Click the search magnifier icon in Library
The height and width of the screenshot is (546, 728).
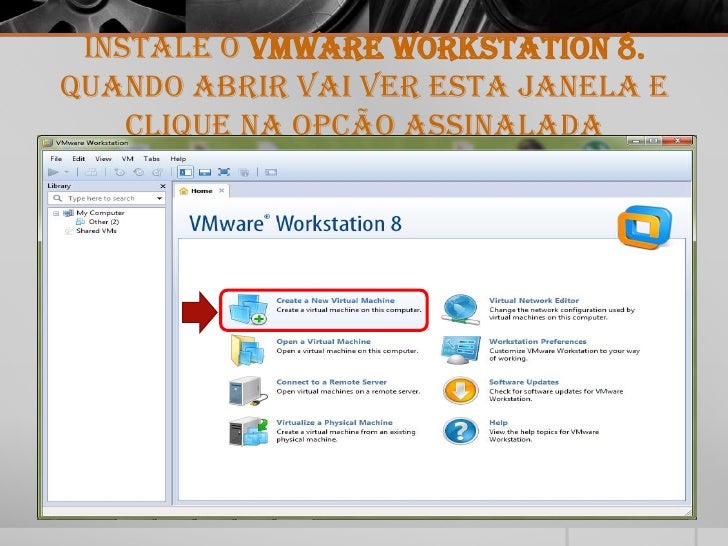pos(58,198)
